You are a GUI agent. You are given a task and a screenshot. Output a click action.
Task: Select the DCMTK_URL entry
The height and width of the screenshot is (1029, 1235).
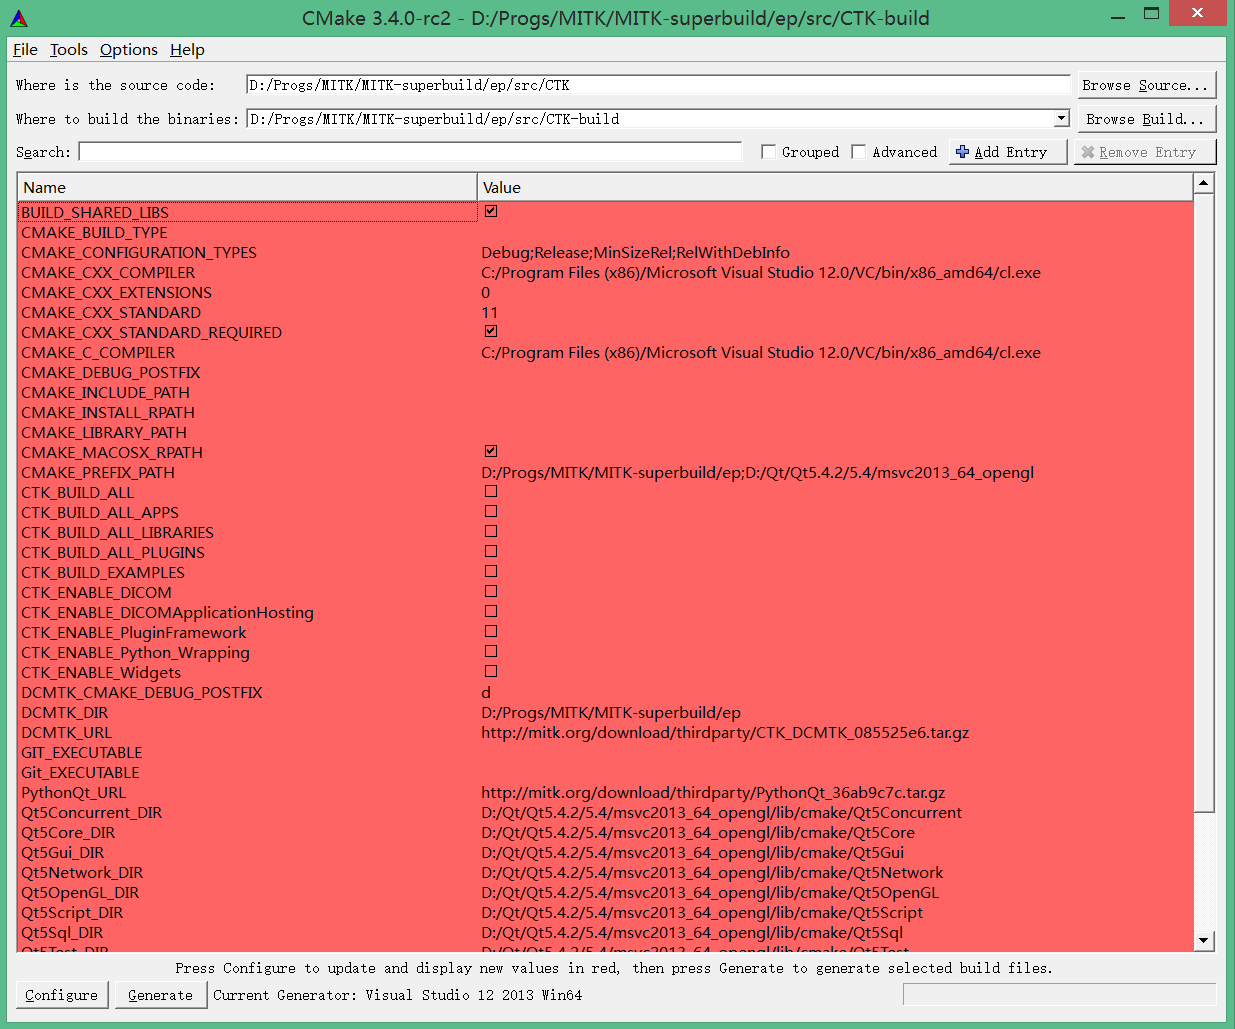pyautogui.click(x=67, y=732)
